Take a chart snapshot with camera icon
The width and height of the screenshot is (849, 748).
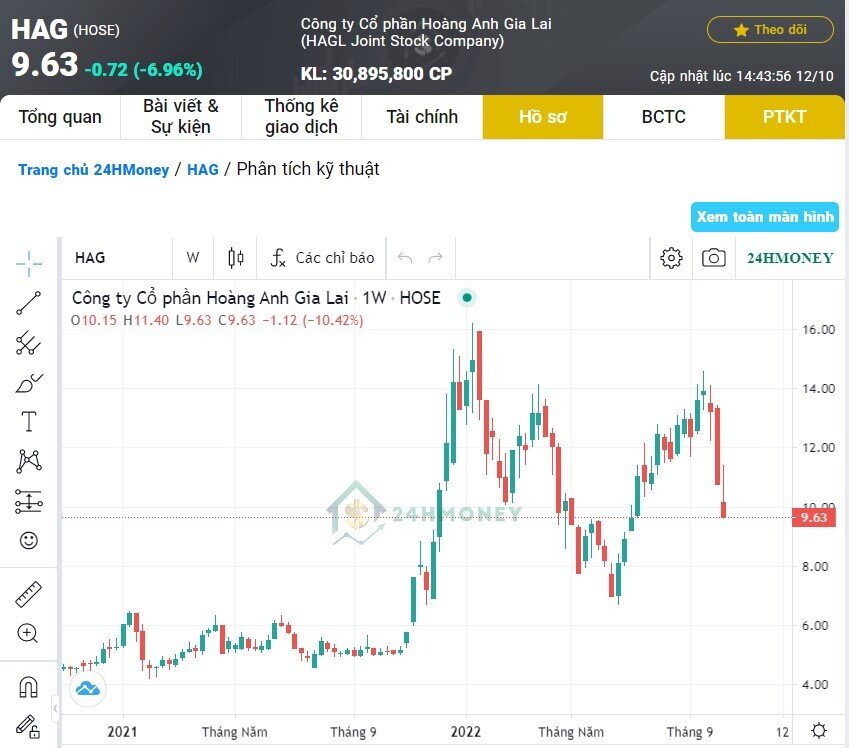(714, 258)
